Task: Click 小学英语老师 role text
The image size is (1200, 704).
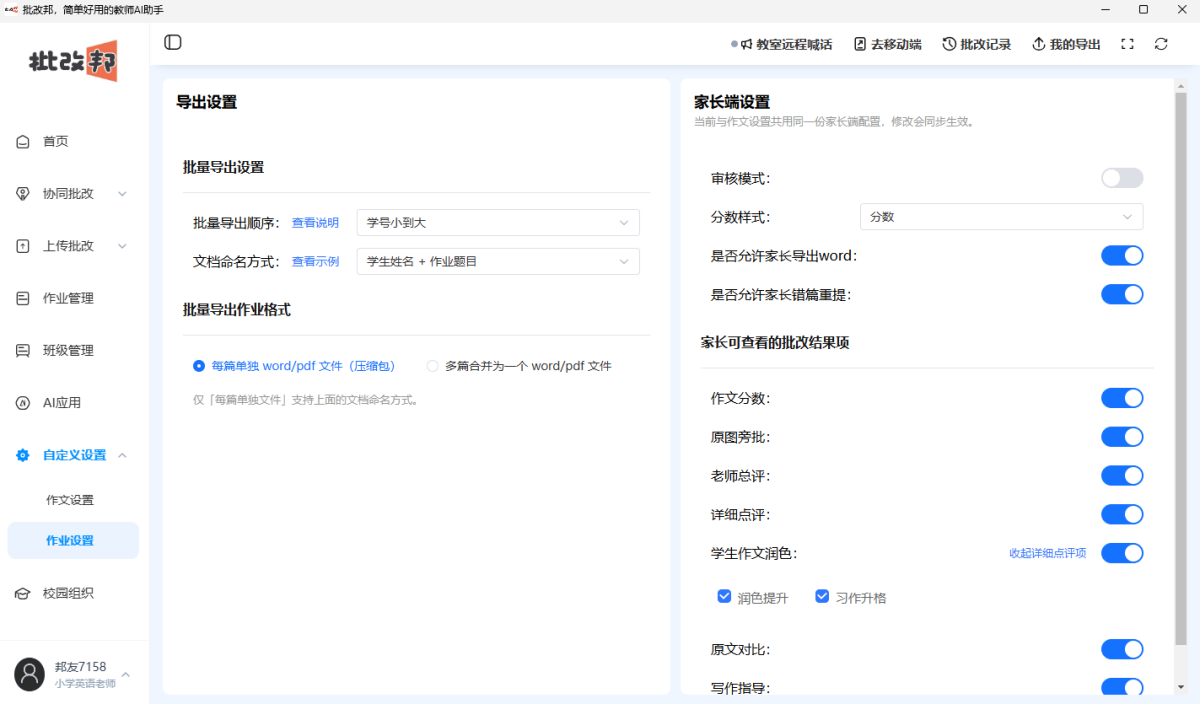Action: point(85,683)
